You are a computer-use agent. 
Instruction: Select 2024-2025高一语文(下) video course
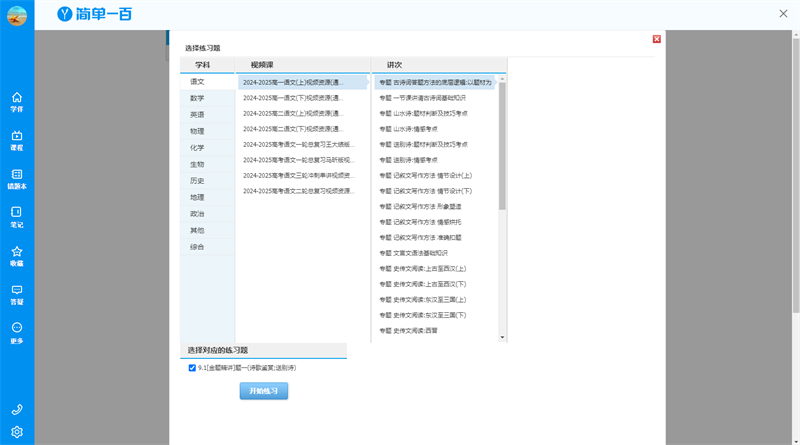292,98
